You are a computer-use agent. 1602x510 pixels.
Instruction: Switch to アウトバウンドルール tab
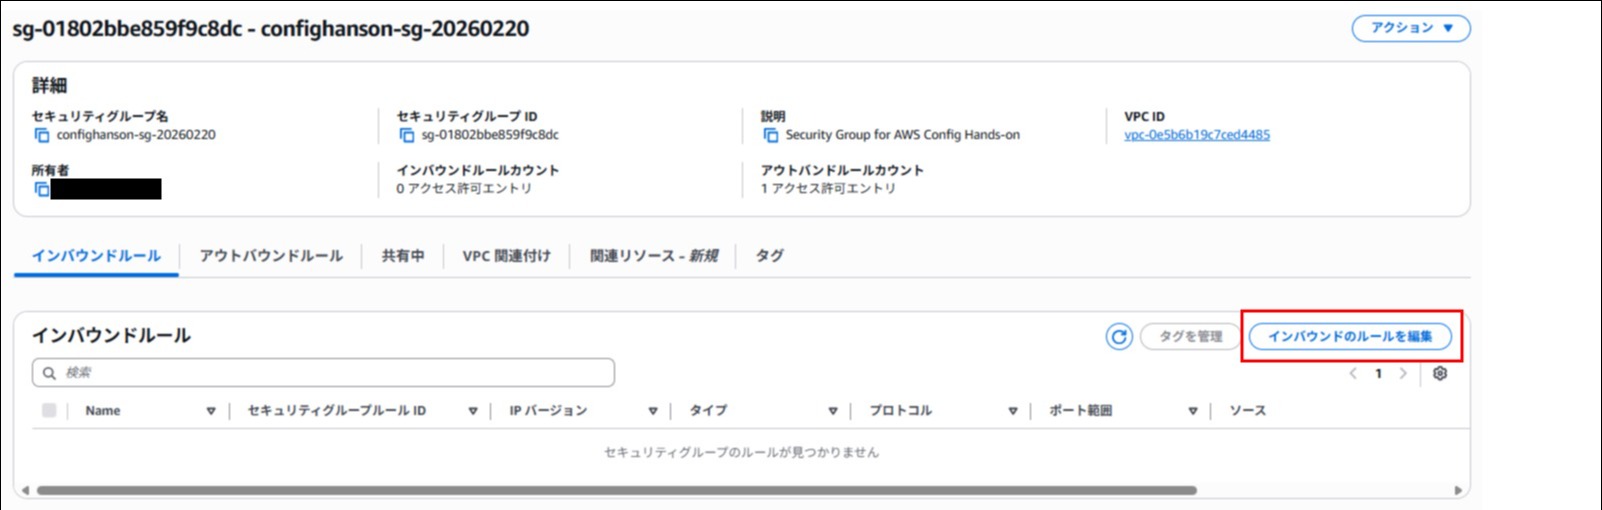click(x=271, y=256)
